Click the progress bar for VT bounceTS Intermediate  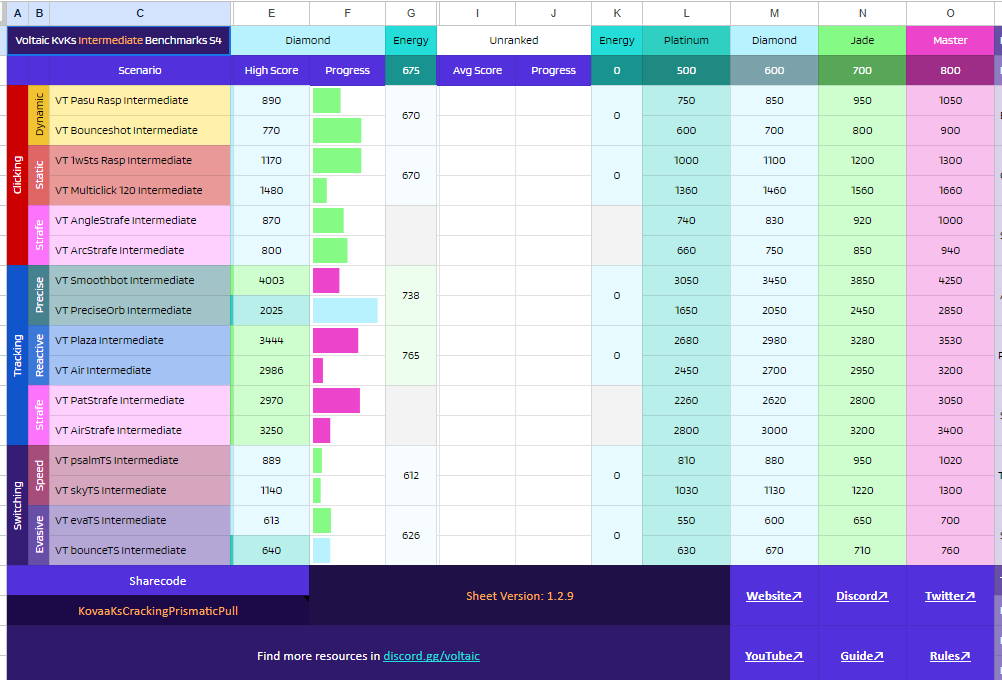321,551
